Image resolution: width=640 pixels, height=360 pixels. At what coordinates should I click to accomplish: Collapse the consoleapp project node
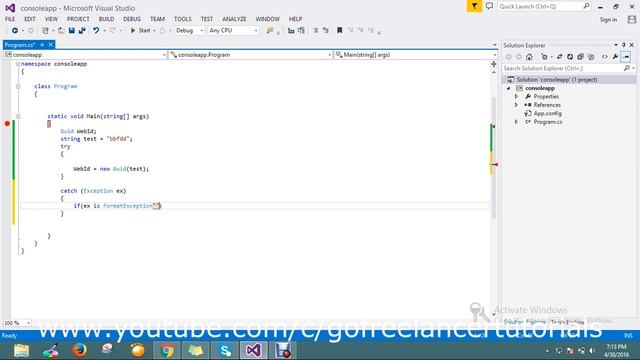point(509,88)
